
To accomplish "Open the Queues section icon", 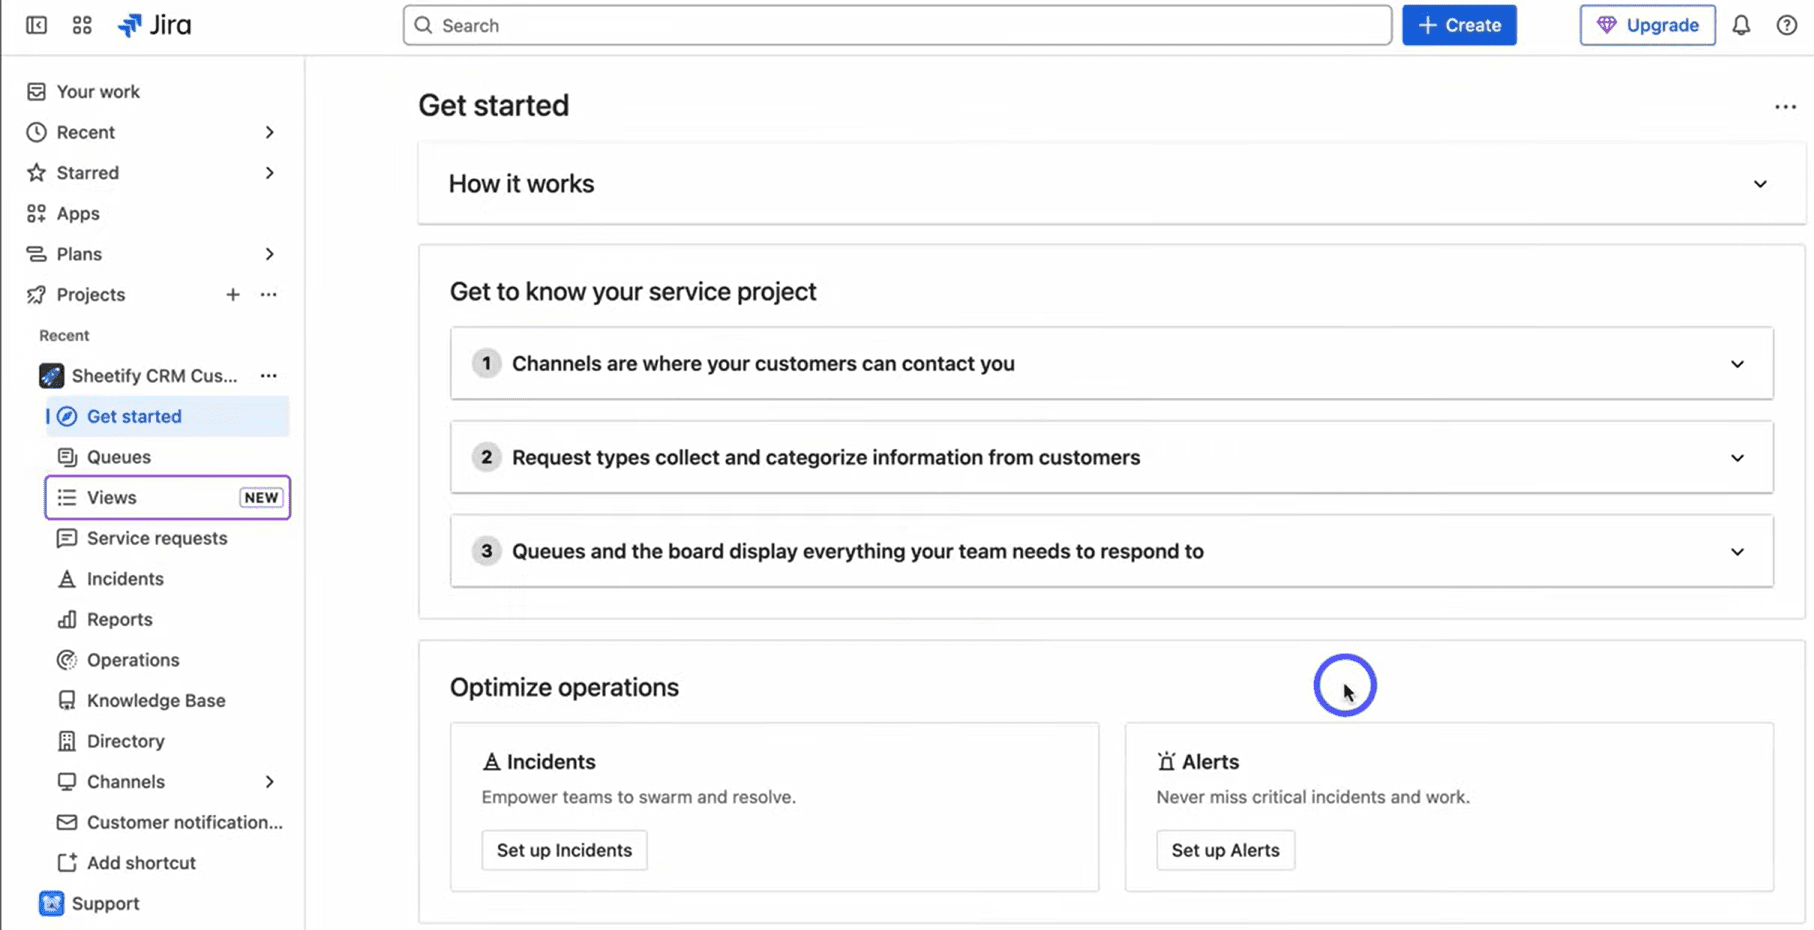I will (x=66, y=457).
